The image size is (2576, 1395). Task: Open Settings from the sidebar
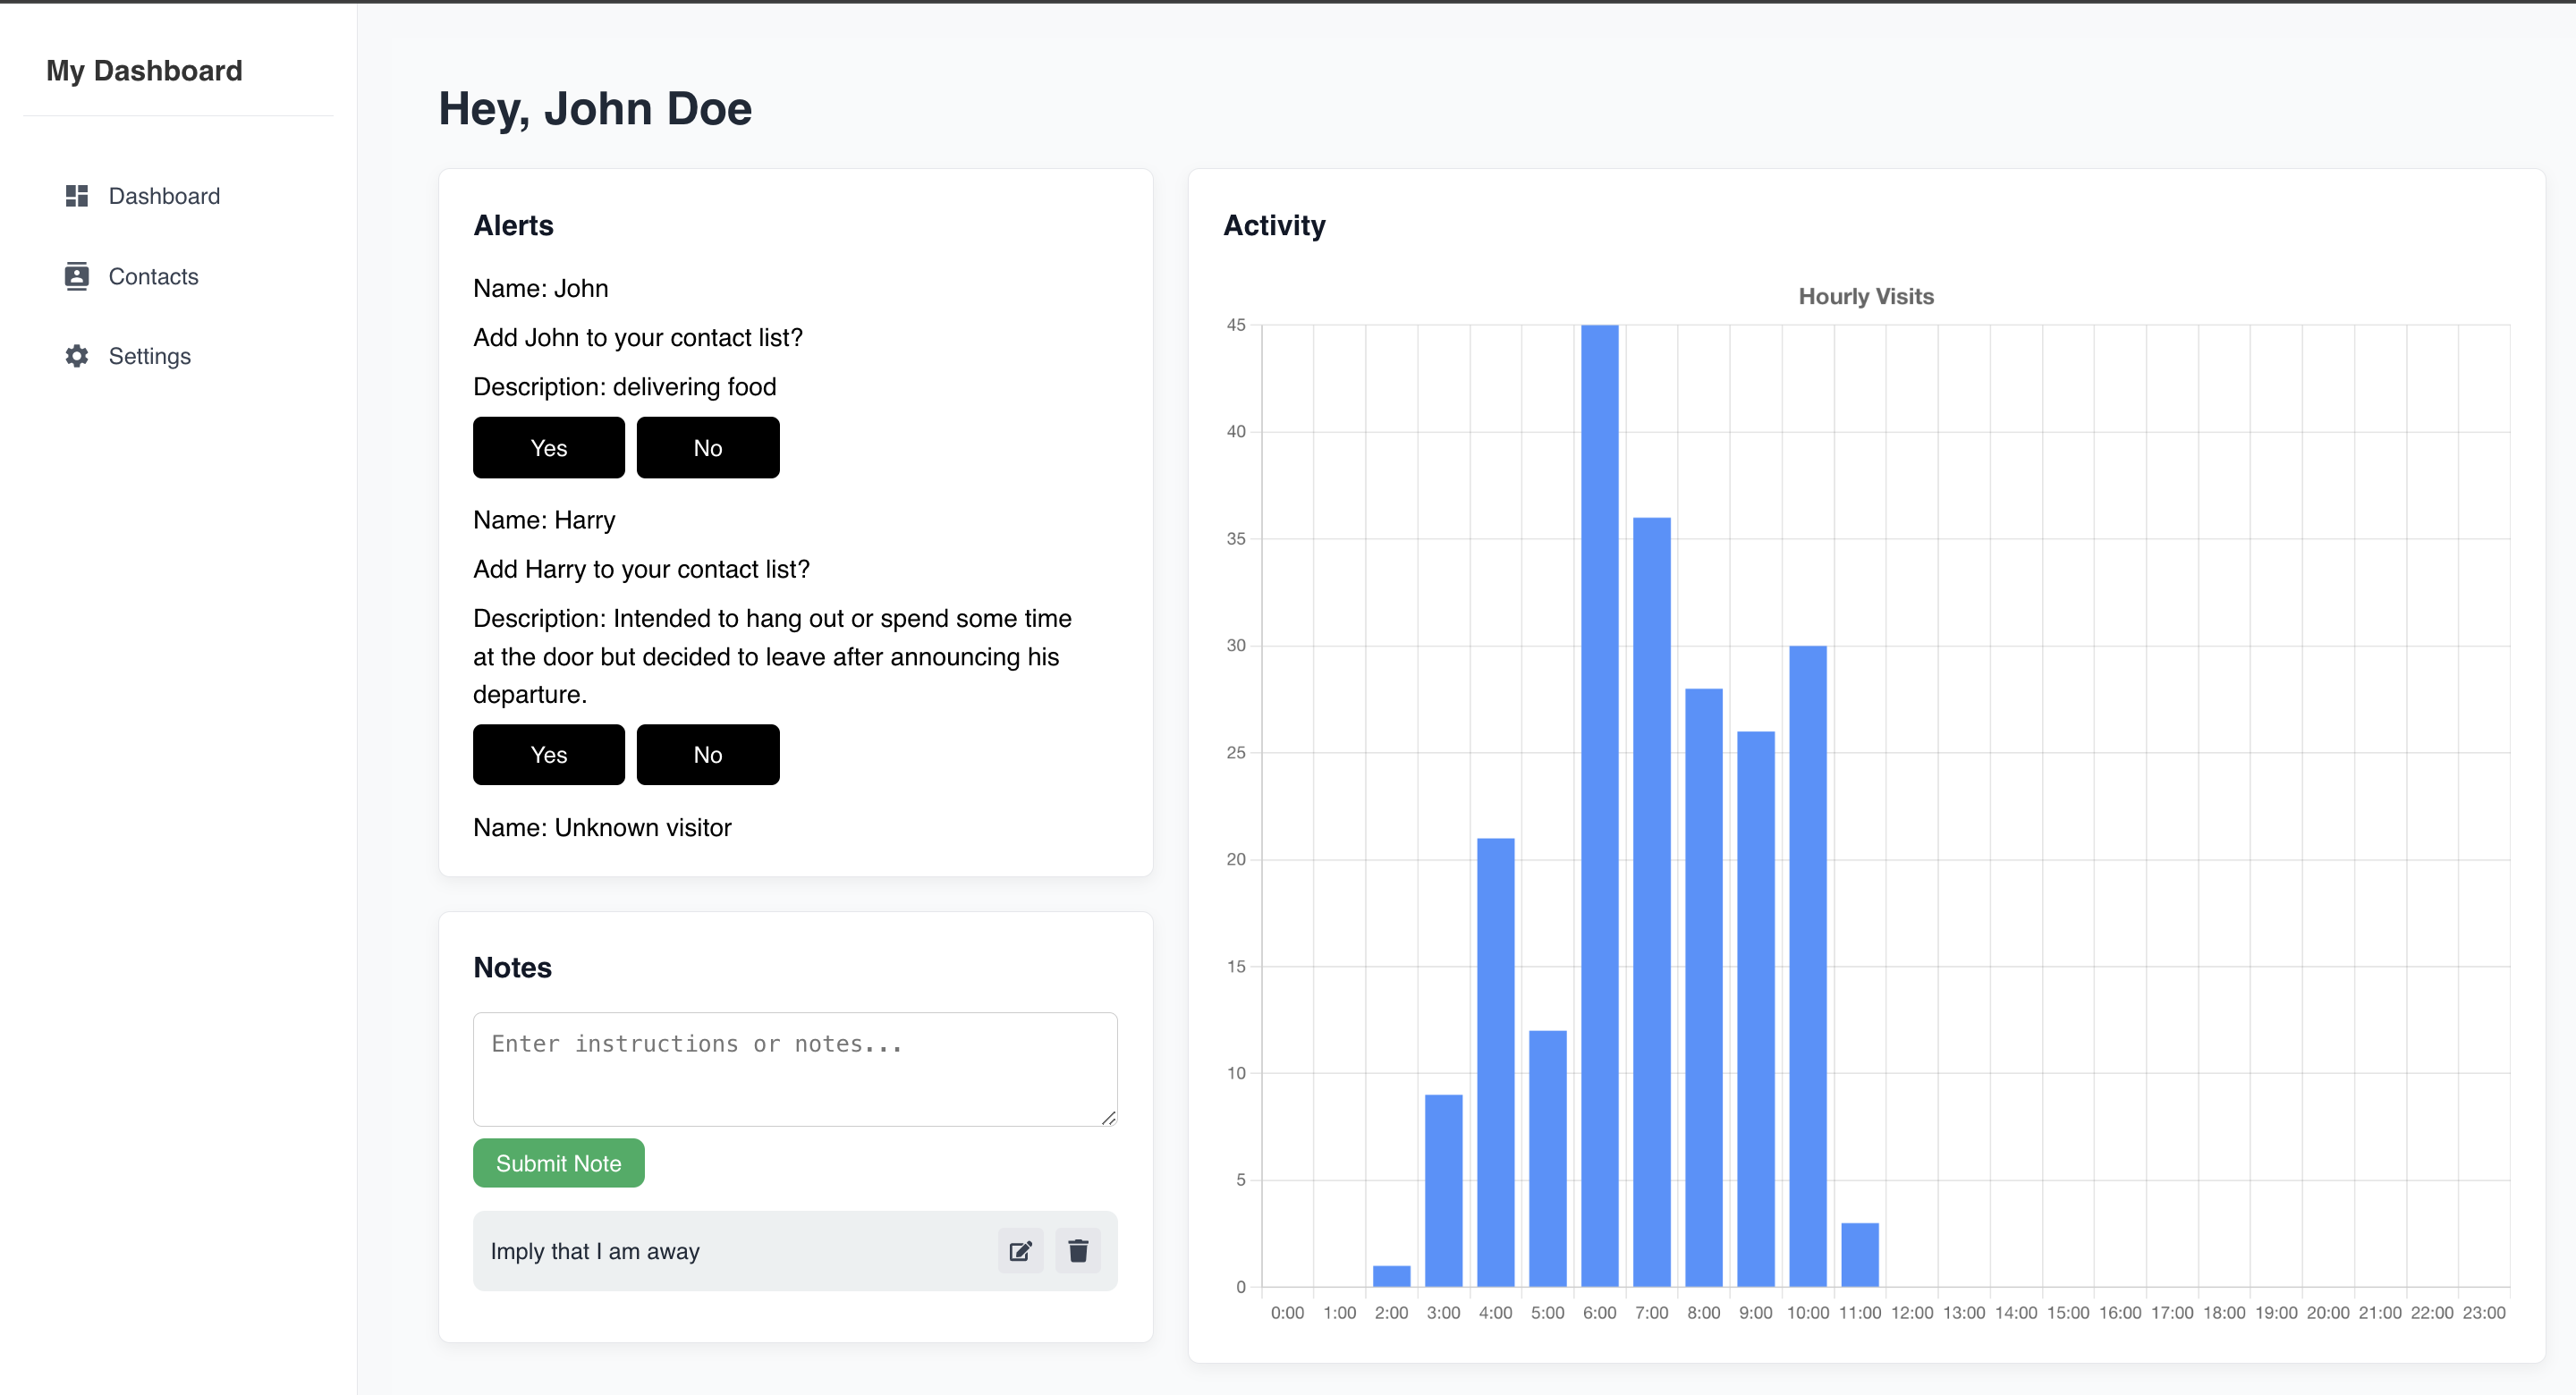(149, 356)
